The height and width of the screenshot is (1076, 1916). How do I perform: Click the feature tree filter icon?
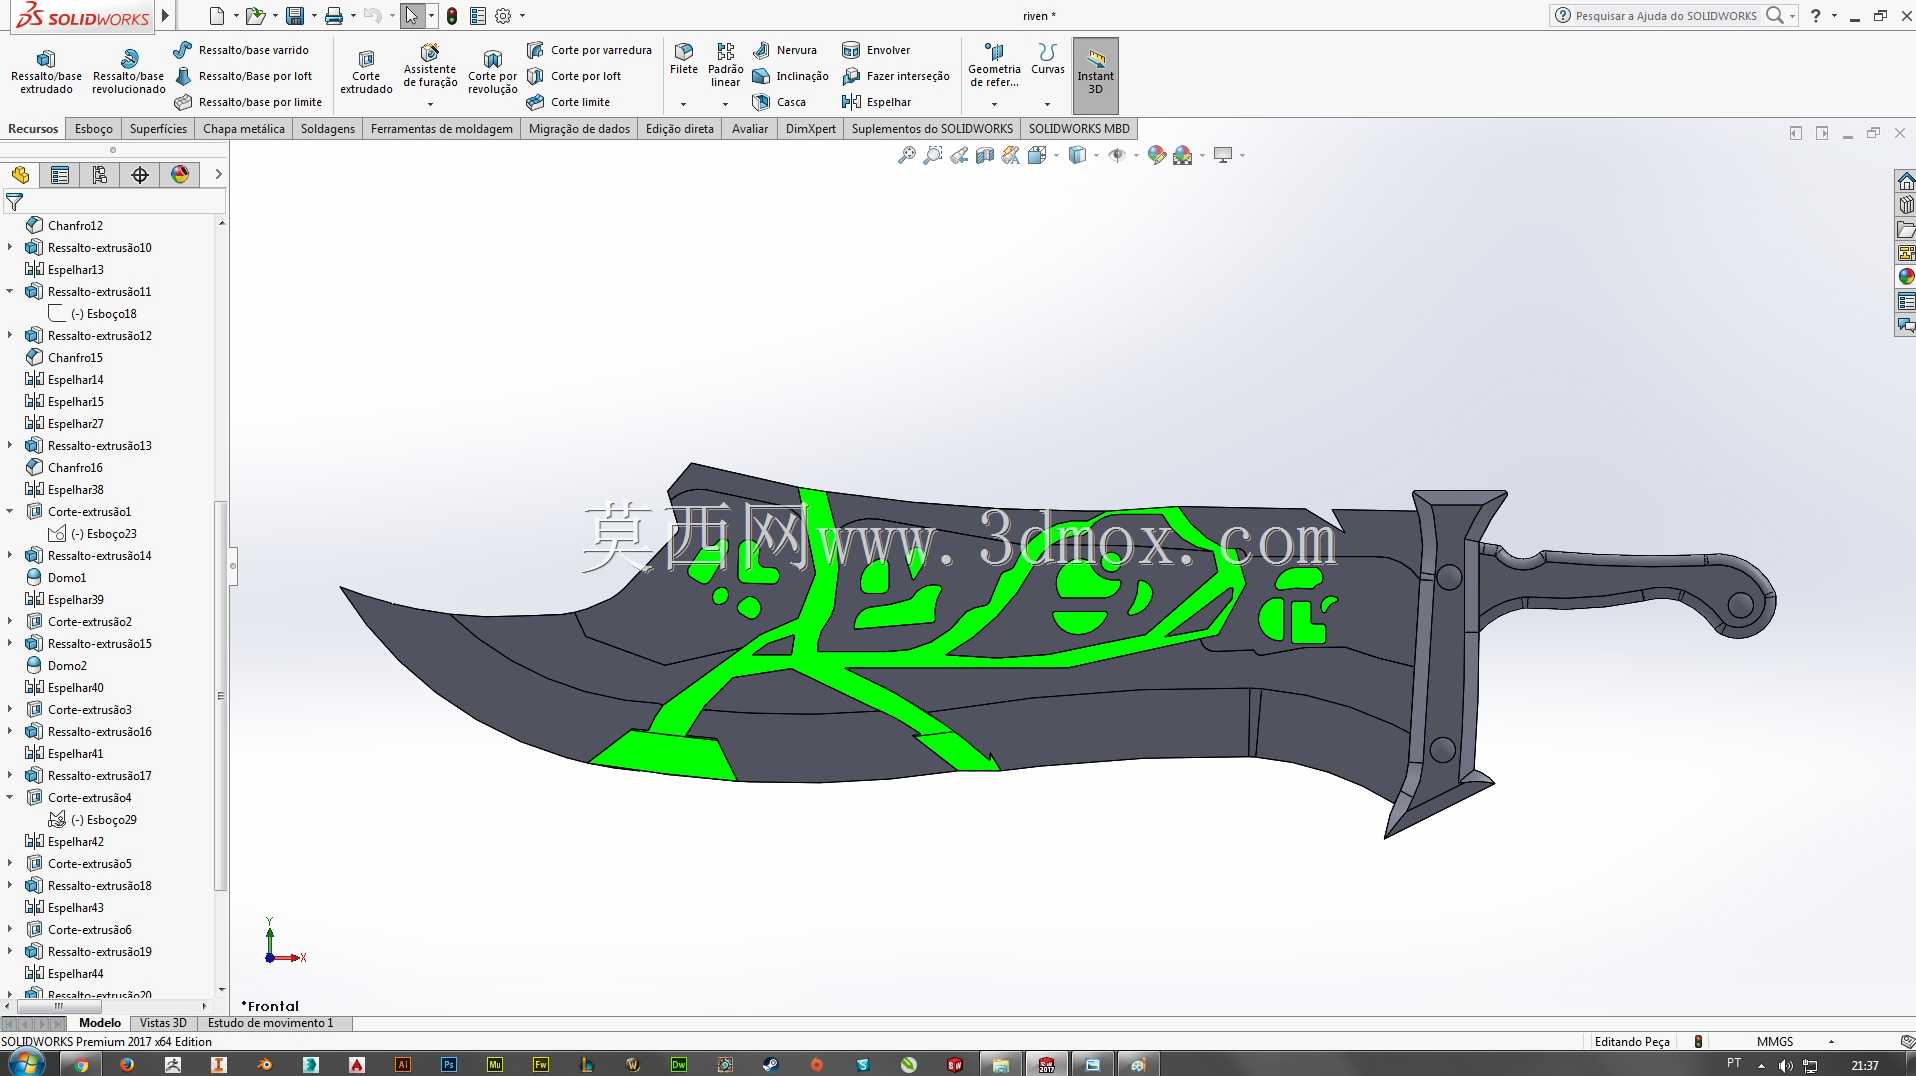(14, 202)
